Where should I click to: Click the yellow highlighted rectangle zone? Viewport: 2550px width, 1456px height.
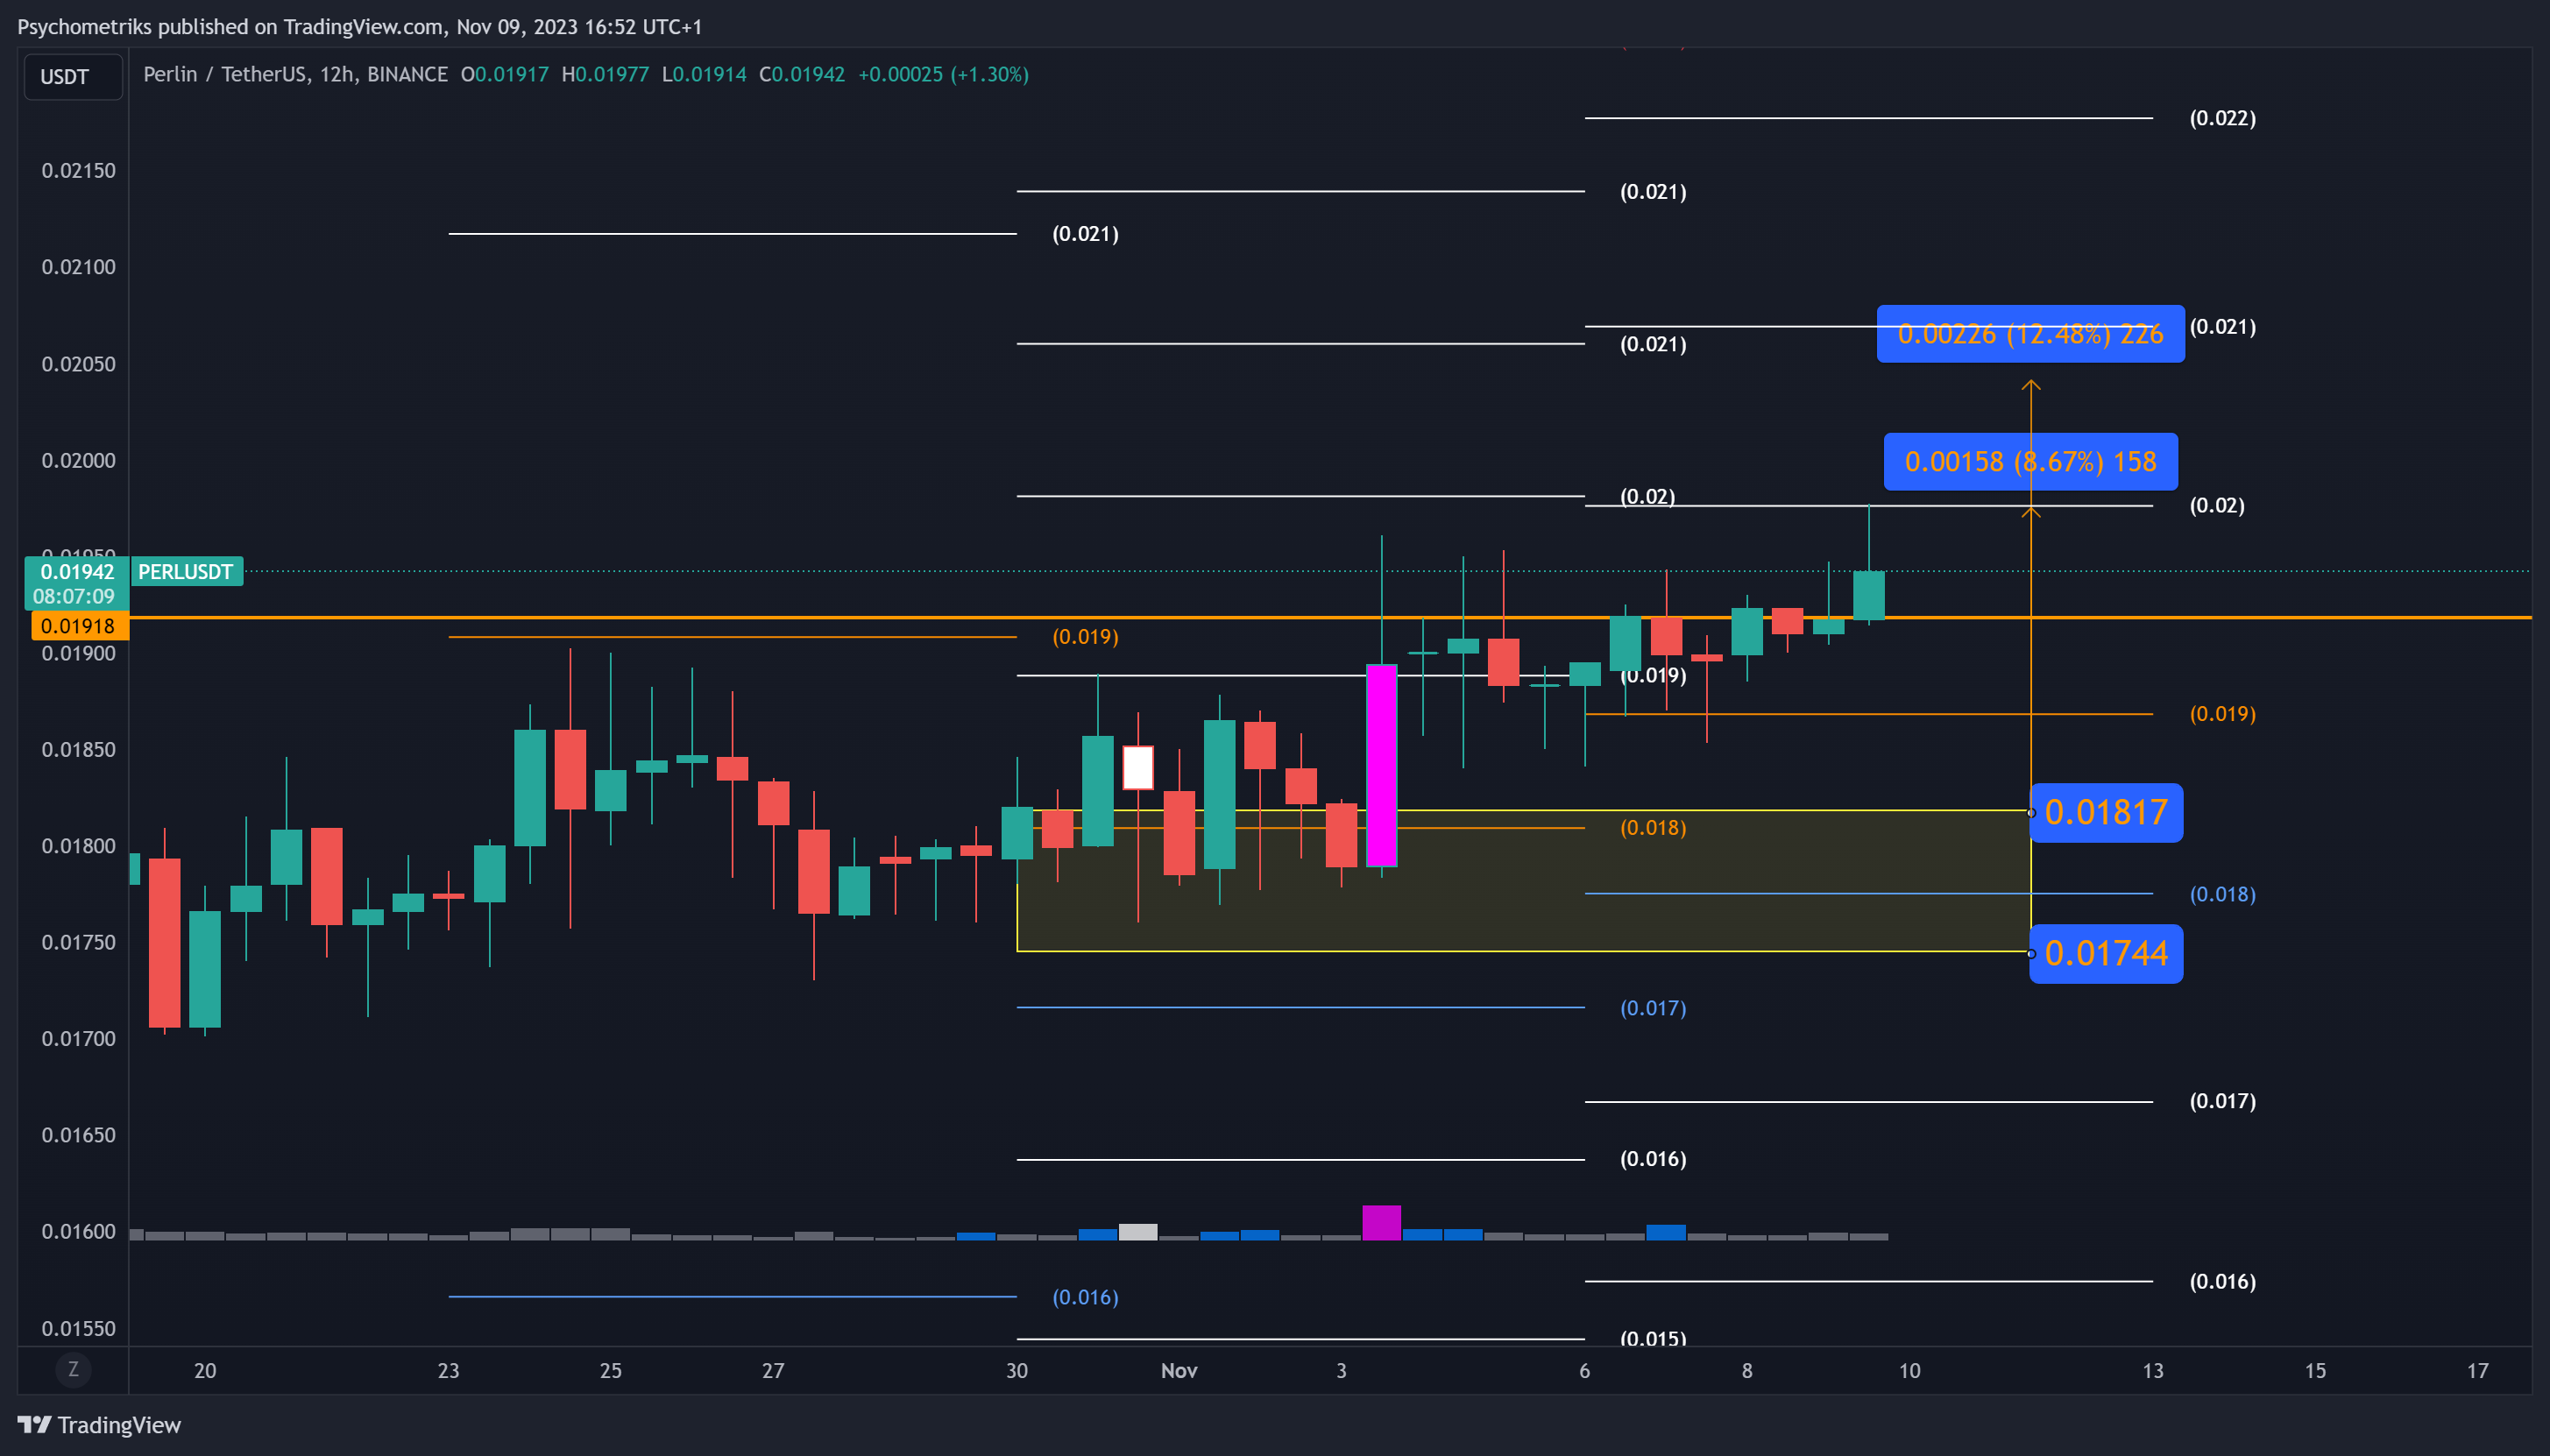1523,881
